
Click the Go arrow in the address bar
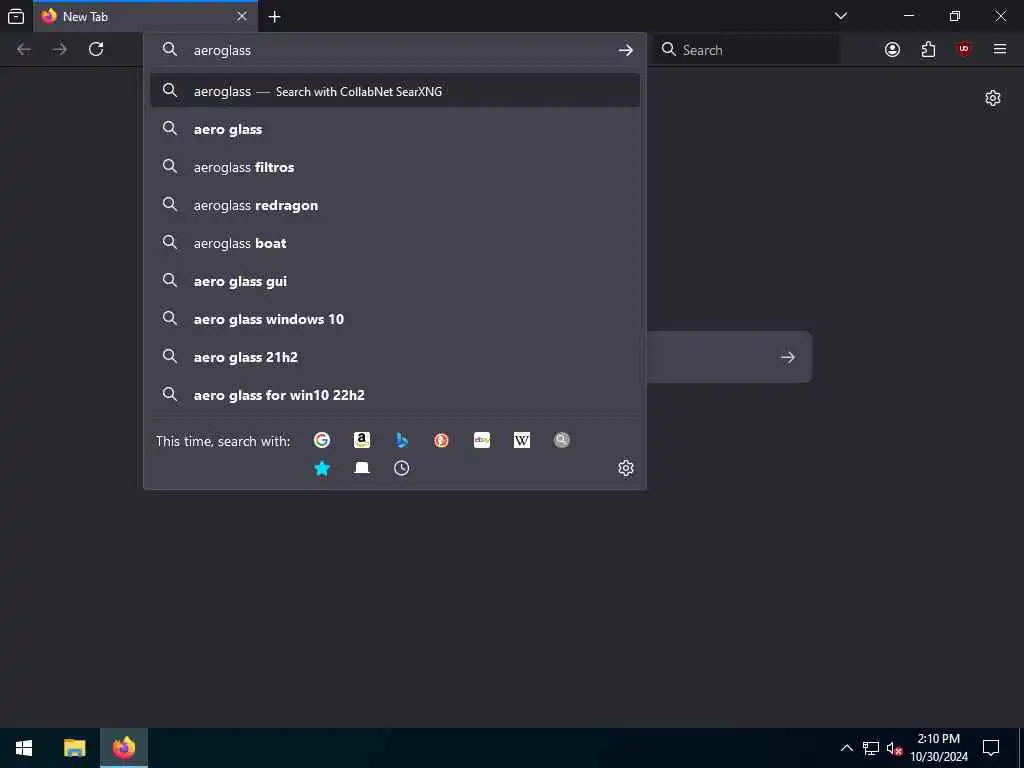(626, 50)
